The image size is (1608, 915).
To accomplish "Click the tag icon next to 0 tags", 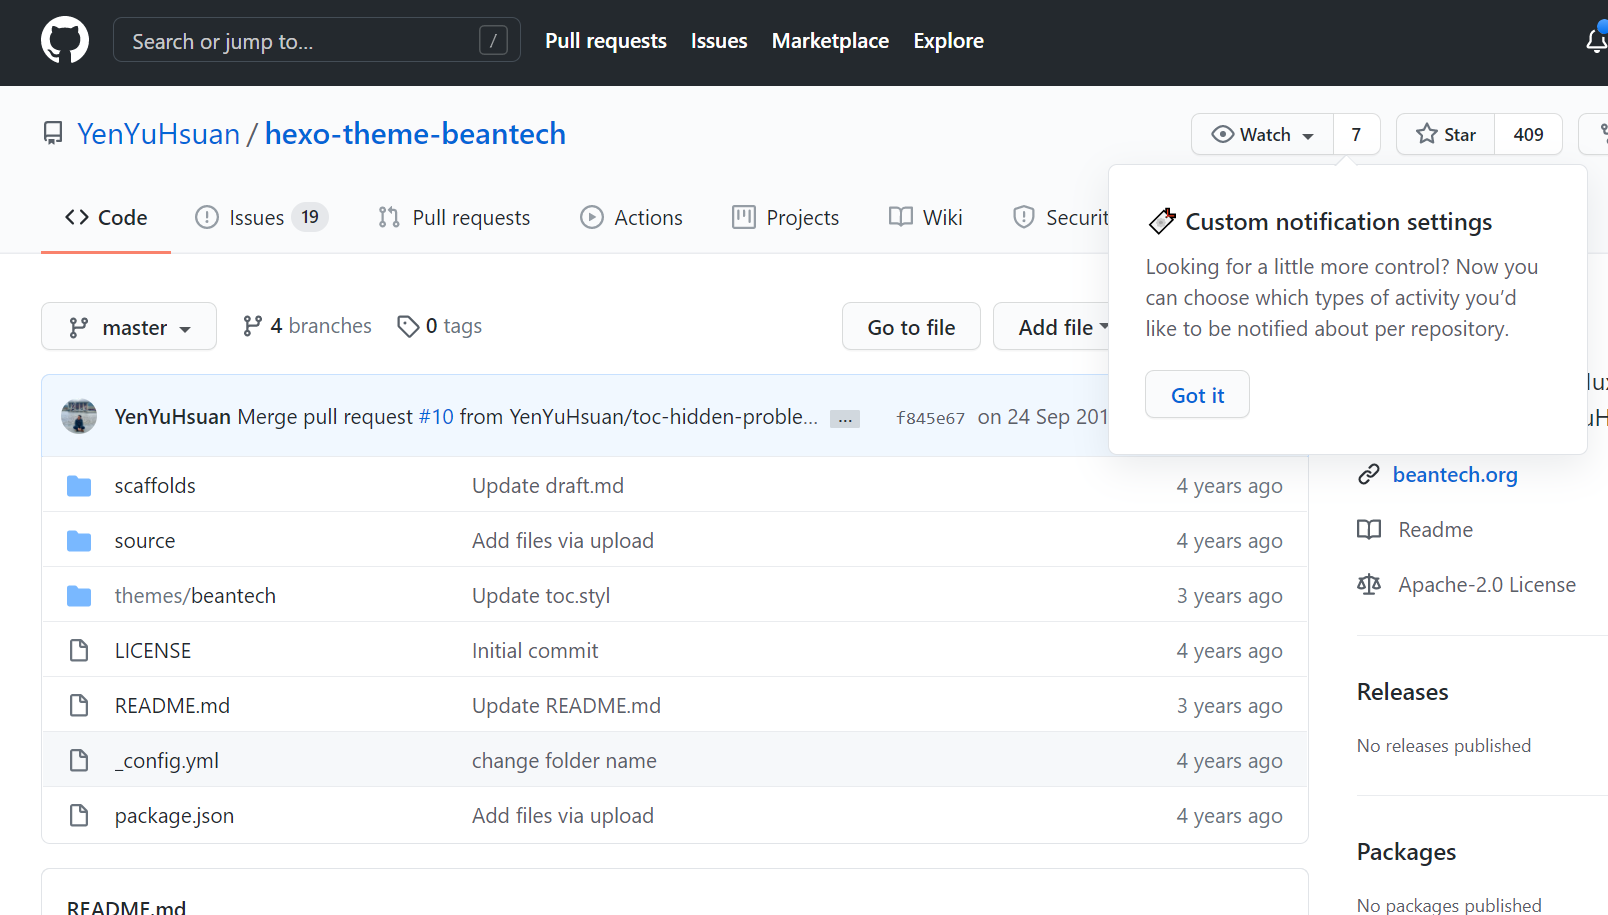I will click(407, 326).
